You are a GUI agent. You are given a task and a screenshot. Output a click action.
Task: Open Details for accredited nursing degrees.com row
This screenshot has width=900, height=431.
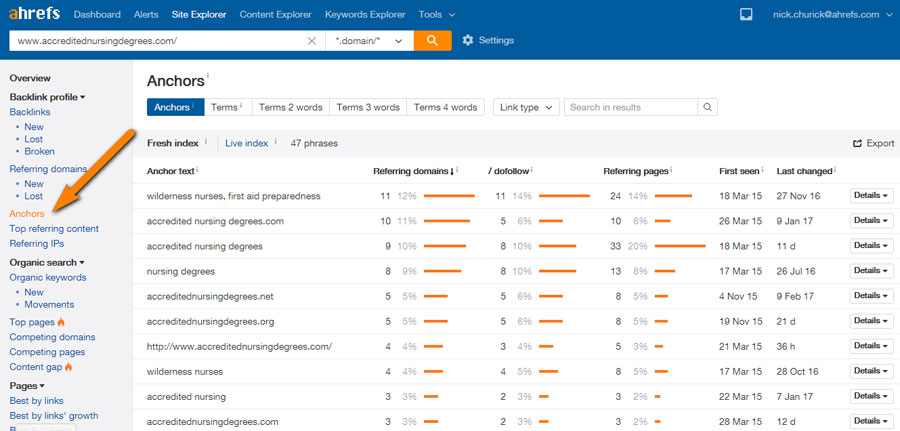tap(871, 220)
